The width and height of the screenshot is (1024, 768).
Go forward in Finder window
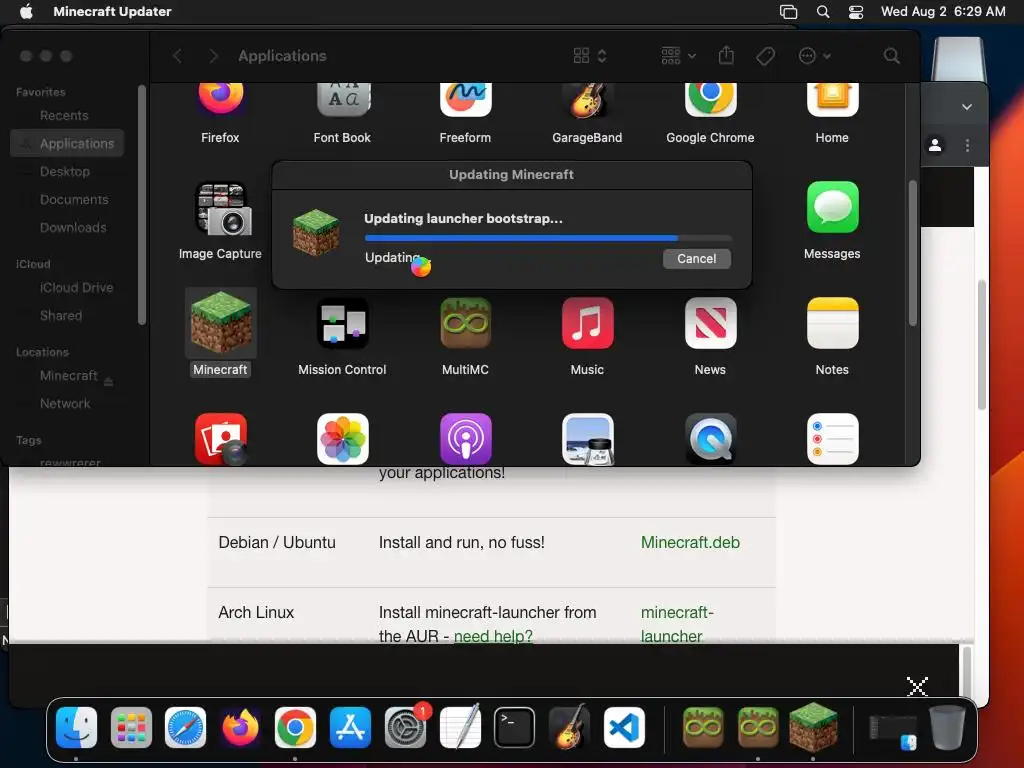[x=213, y=56]
